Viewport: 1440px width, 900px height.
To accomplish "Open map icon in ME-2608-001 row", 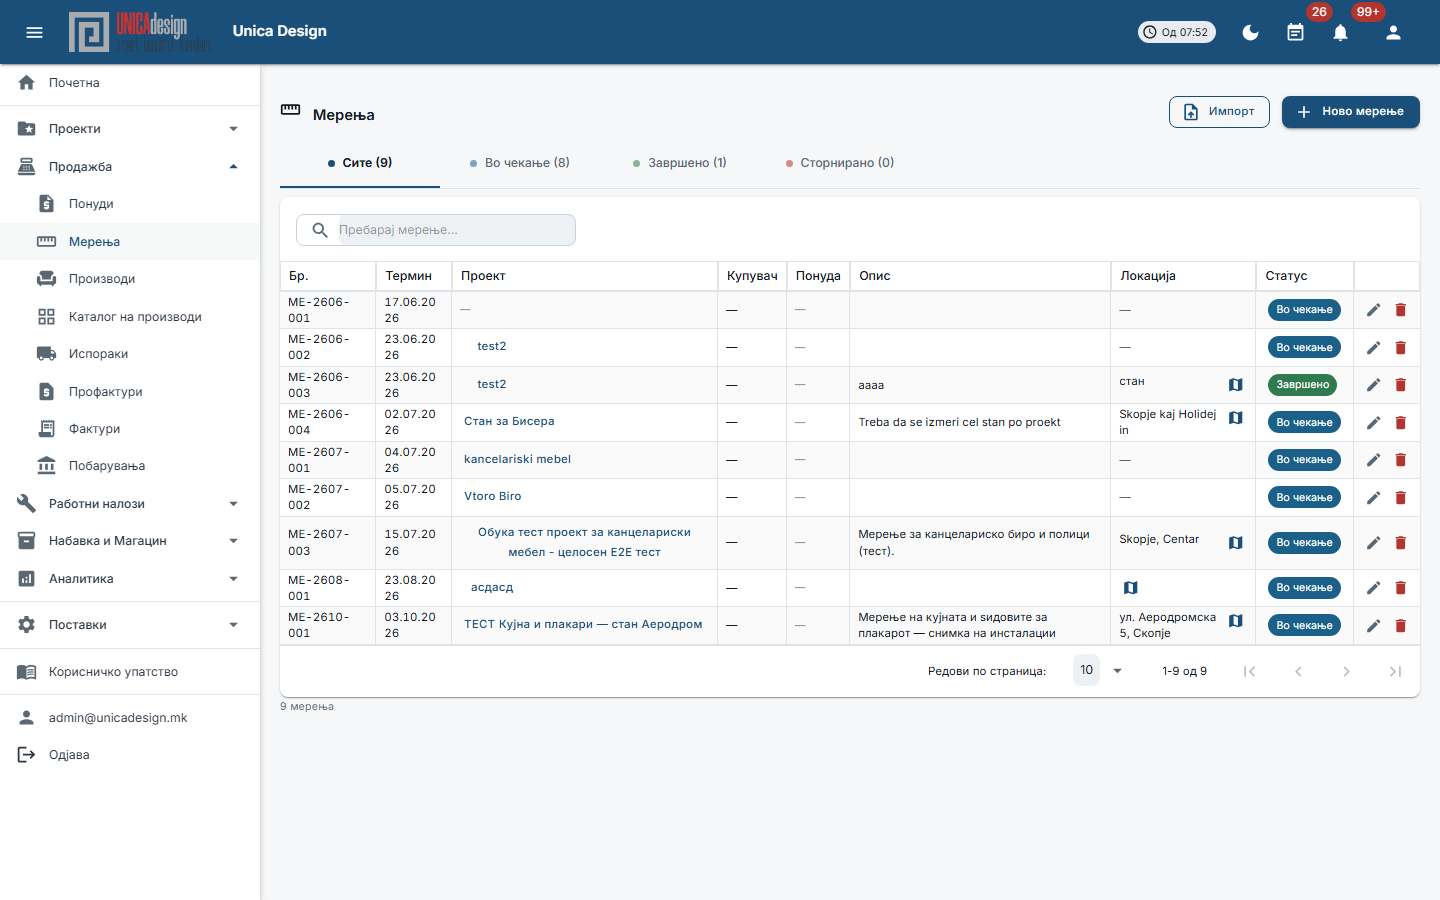I will coord(1130,588).
